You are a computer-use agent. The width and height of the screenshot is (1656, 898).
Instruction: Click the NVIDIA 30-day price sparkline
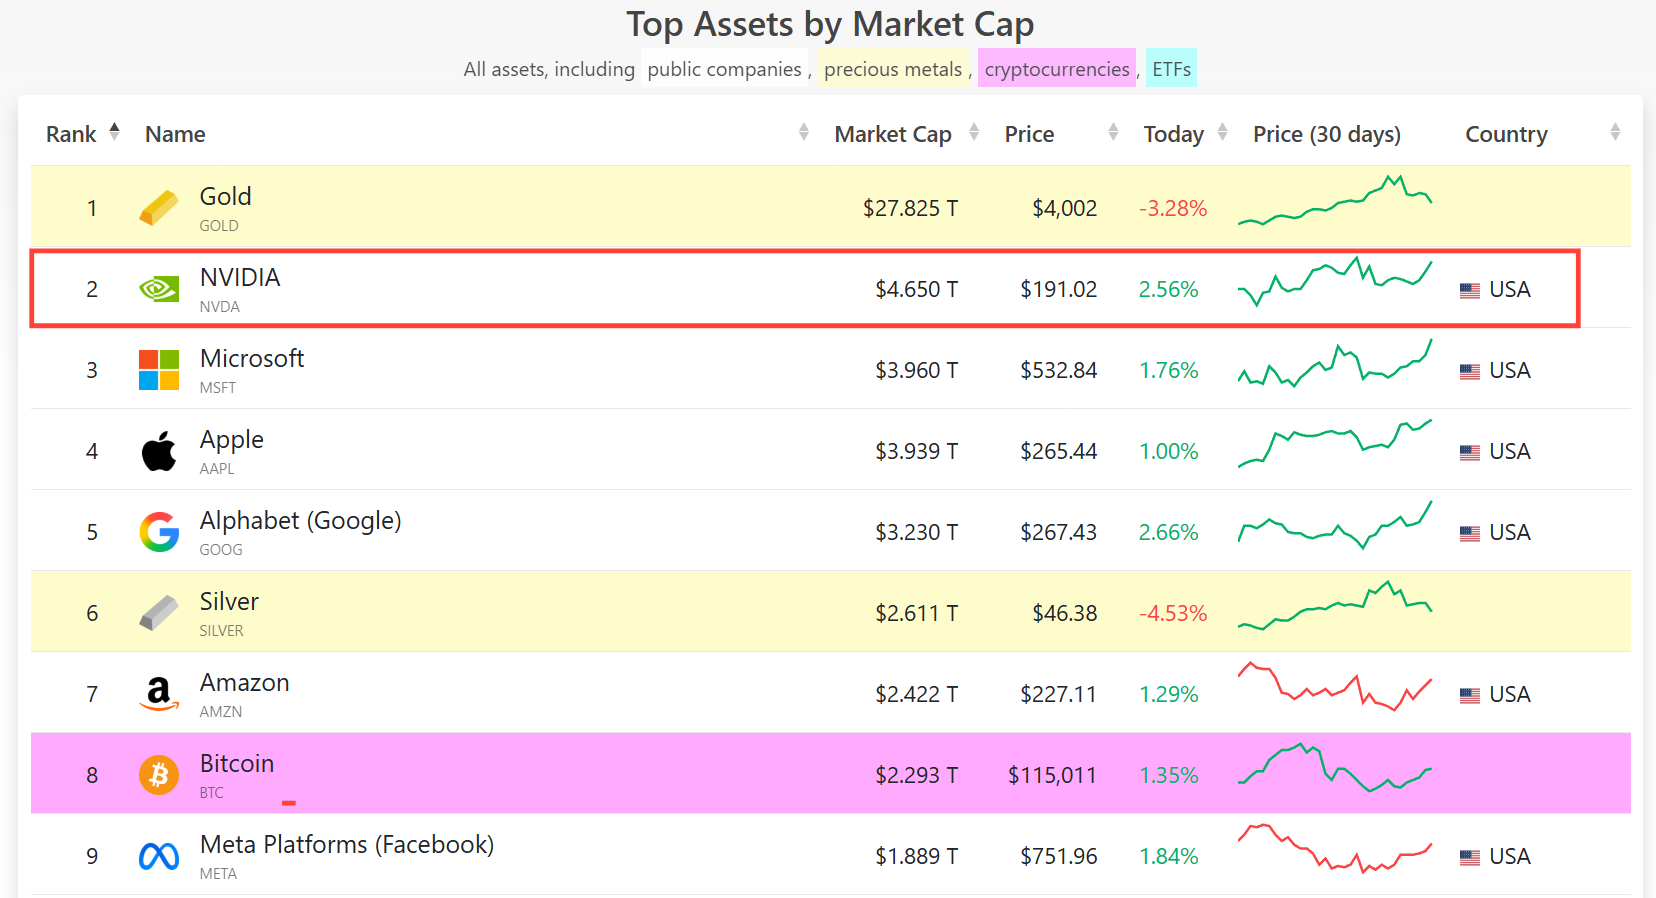point(1335,283)
